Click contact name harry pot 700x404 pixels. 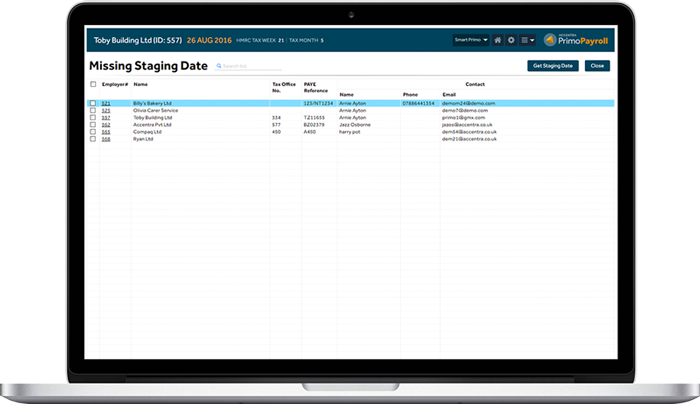pos(350,132)
